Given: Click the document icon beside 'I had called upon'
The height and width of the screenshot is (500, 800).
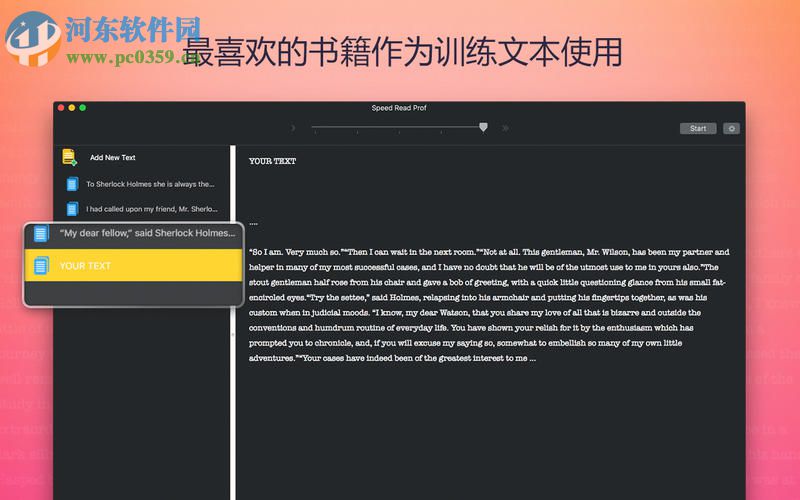Looking at the screenshot, I should click(72, 209).
